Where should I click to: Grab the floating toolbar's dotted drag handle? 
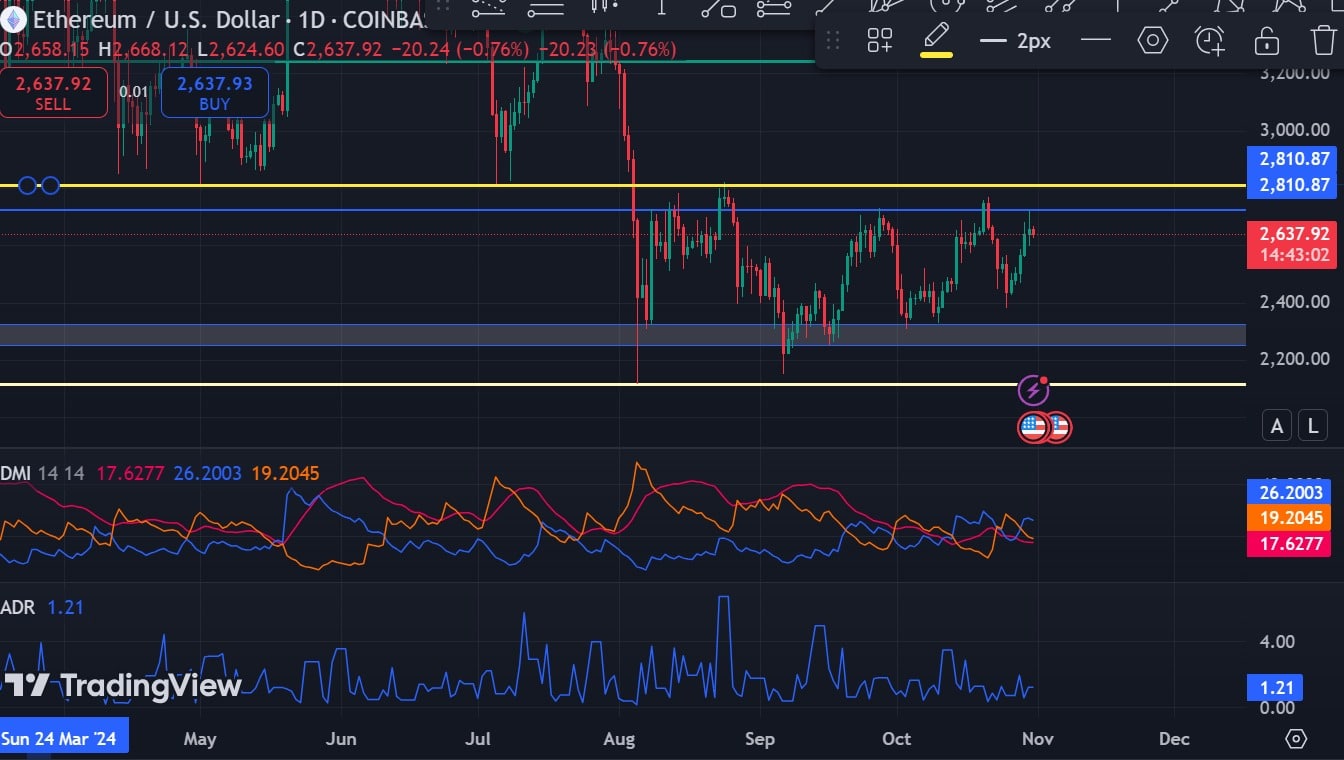click(x=832, y=41)
